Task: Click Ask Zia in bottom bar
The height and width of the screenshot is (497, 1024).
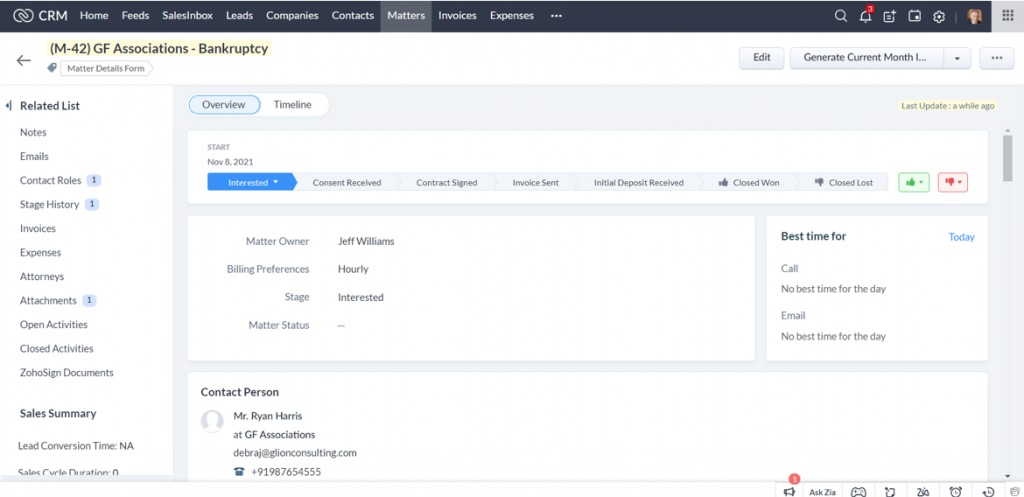Action: point(822,492)
